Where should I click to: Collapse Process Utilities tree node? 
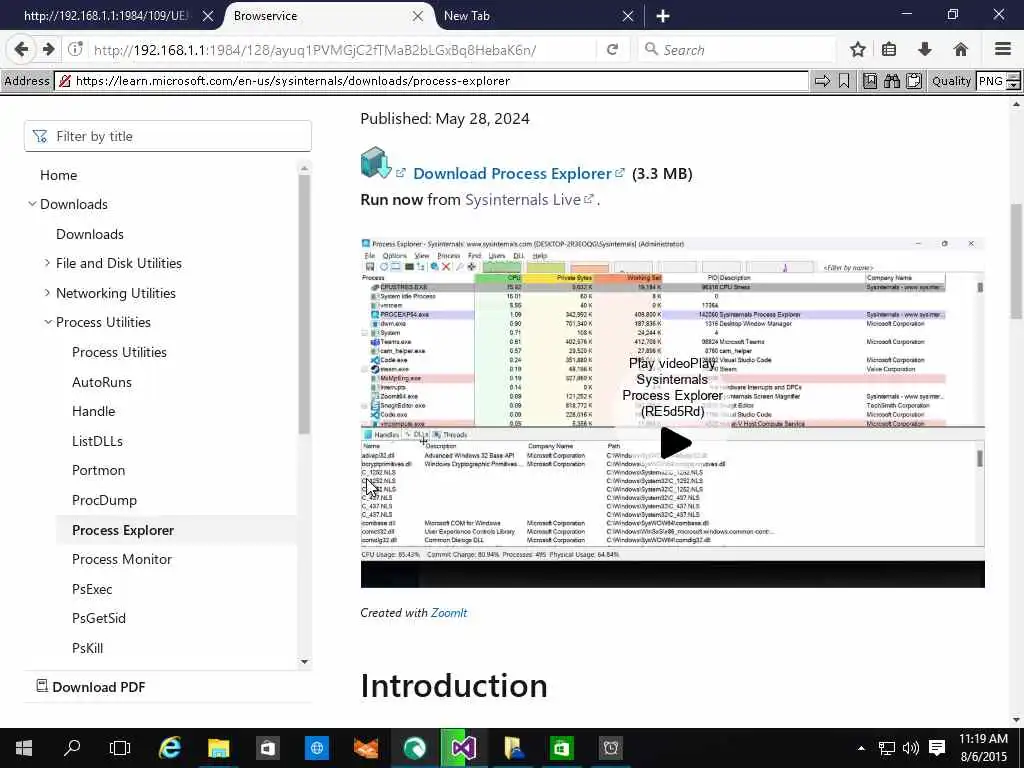(48, 322)
